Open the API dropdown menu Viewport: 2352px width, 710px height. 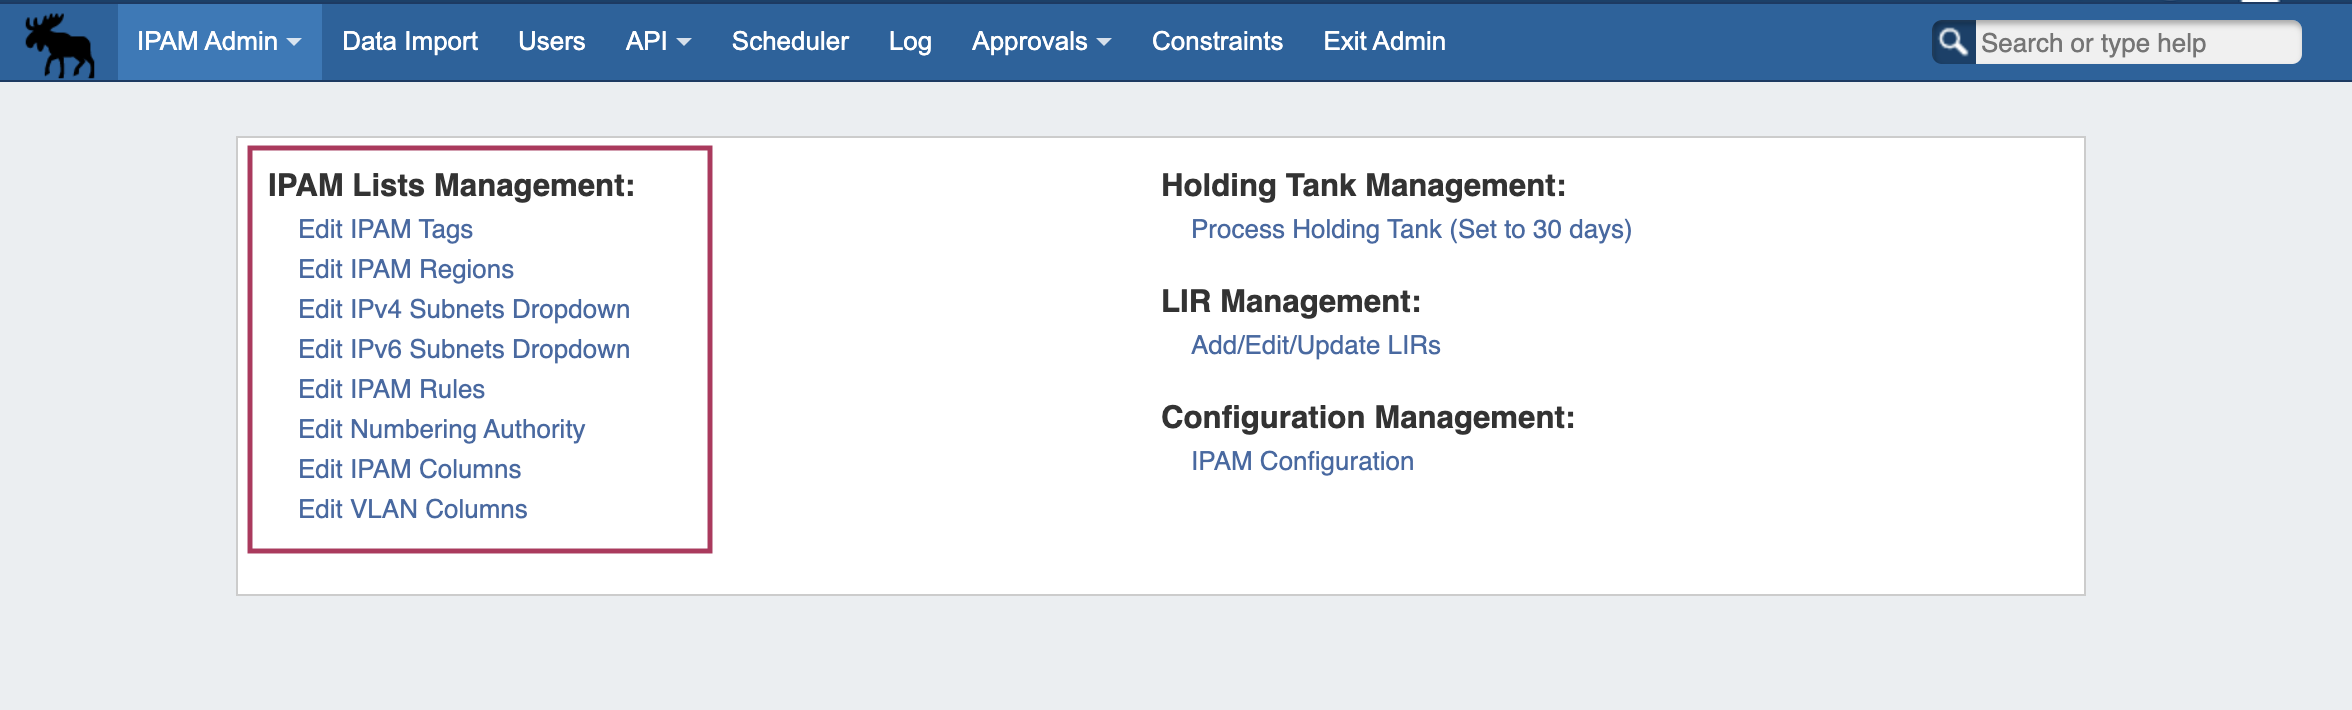click(657, 42)
